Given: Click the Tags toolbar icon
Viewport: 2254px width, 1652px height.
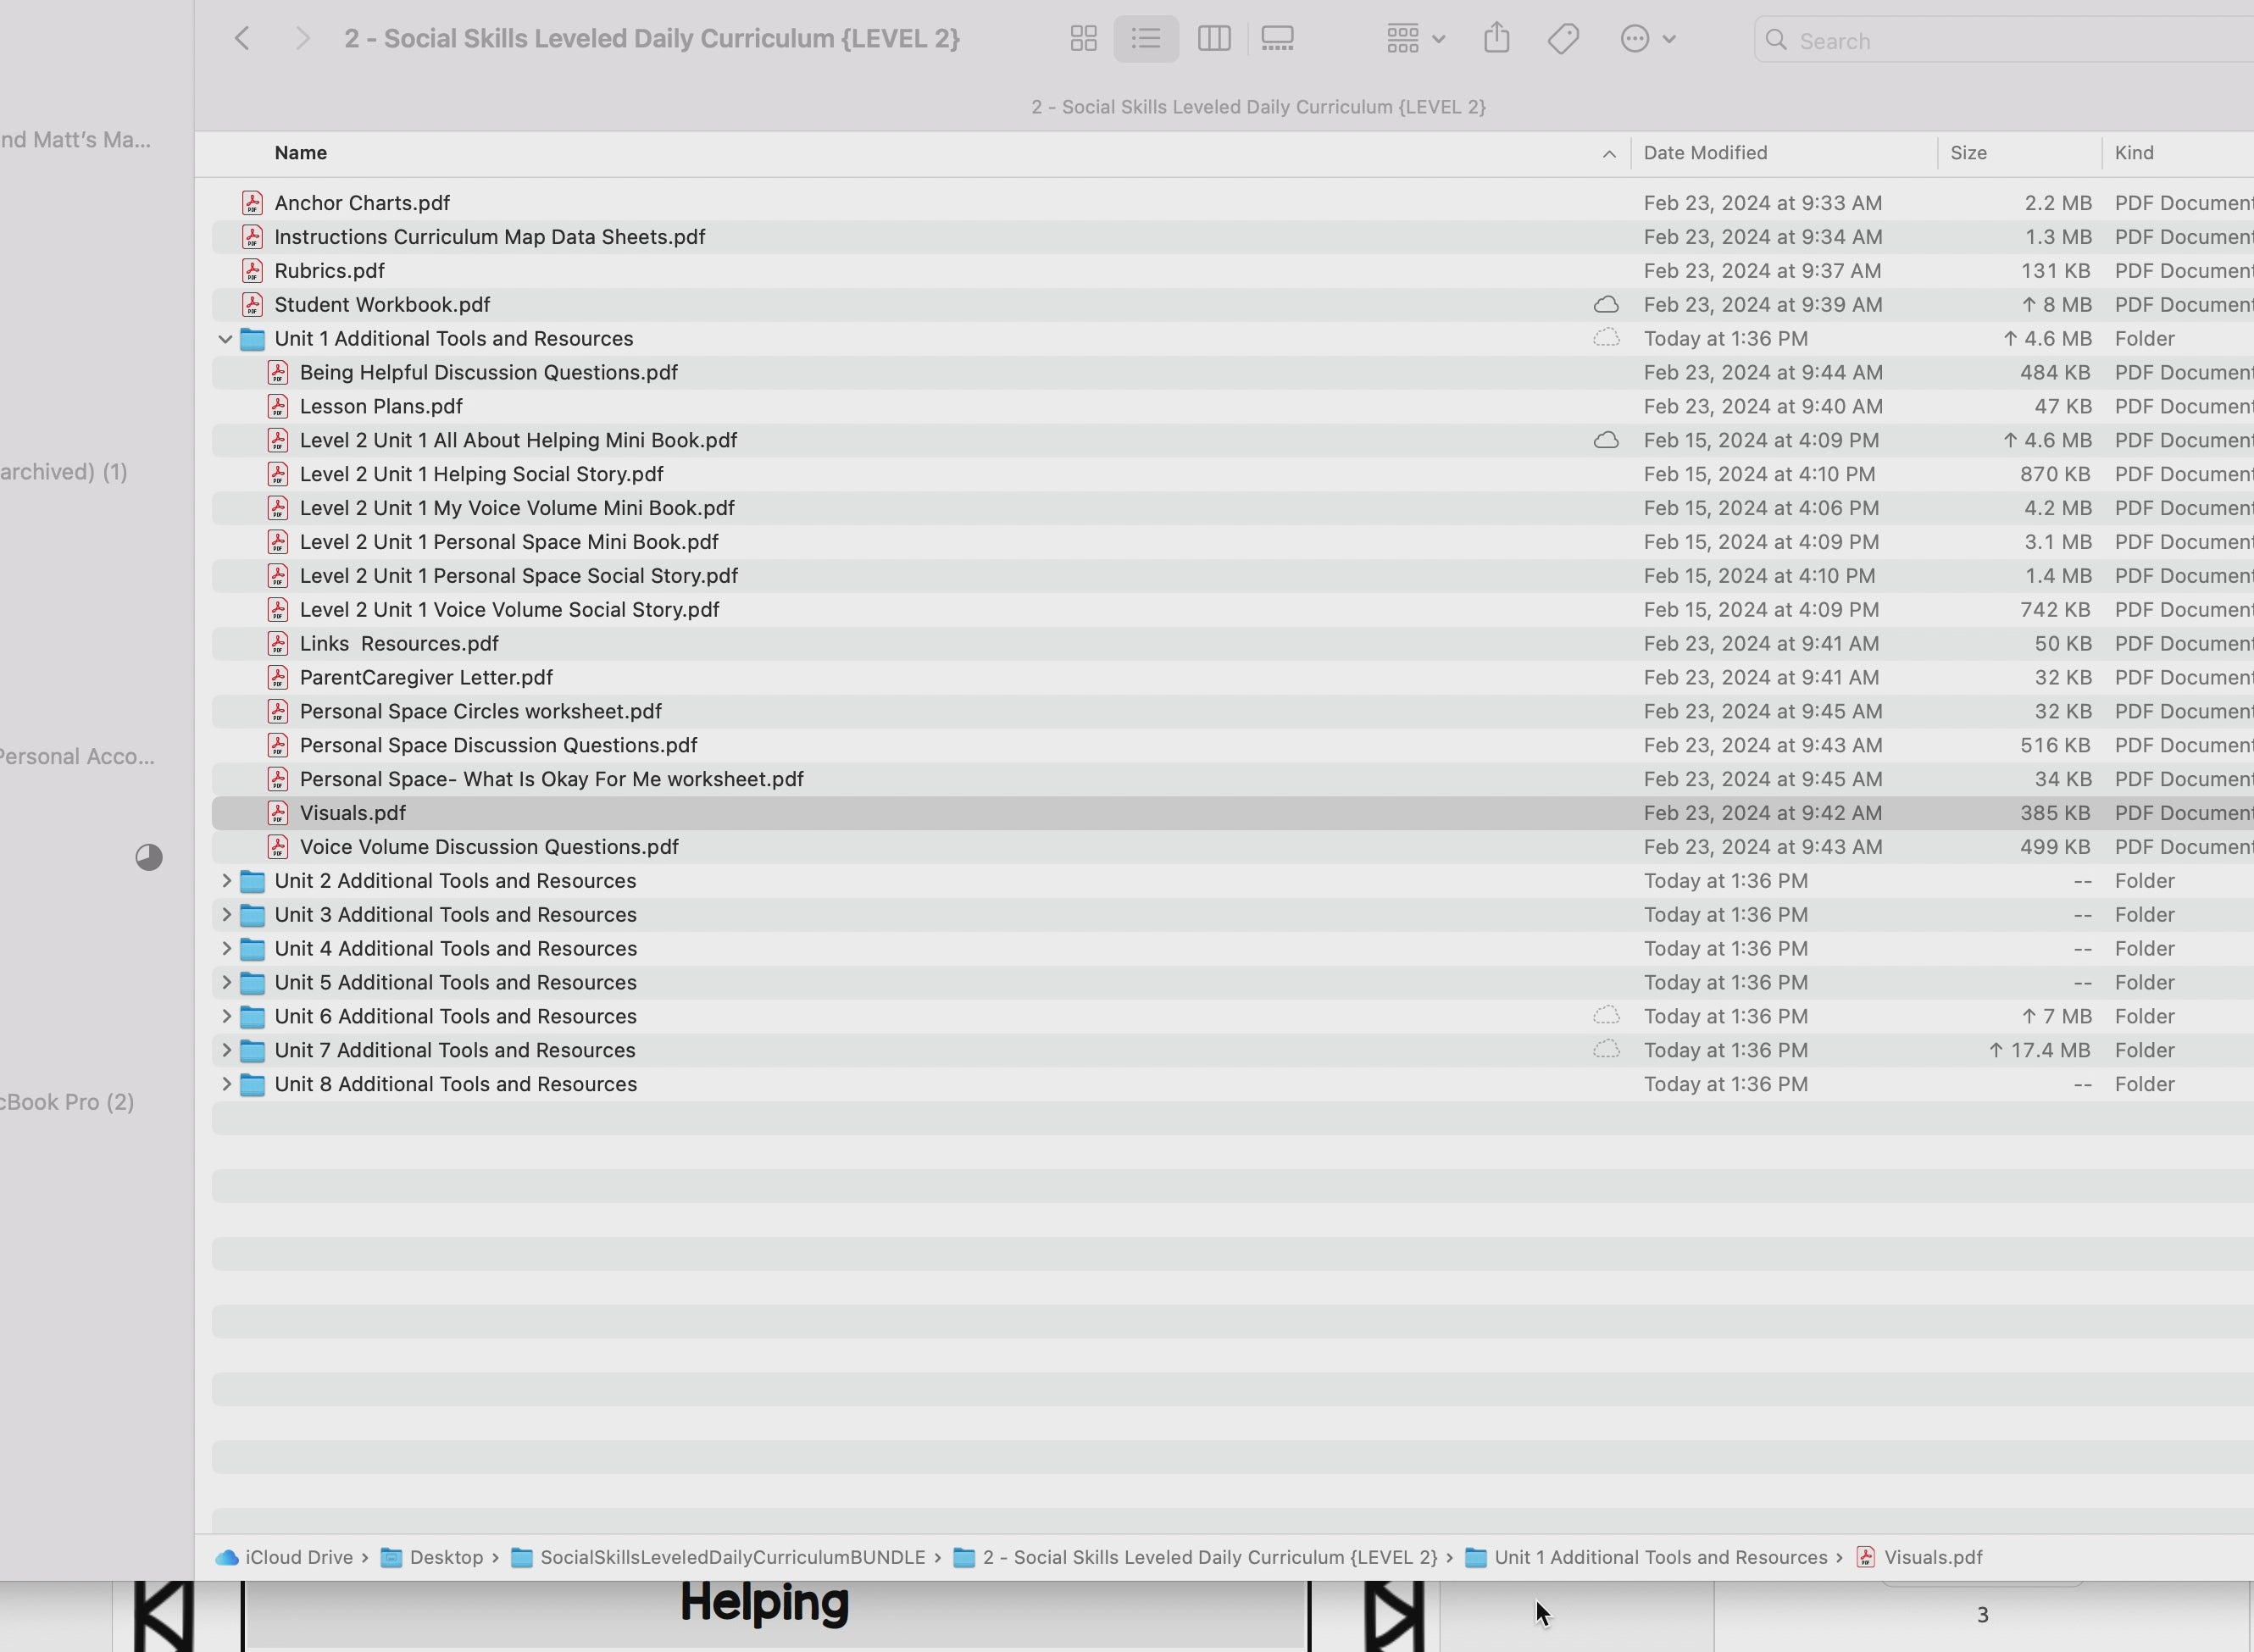Looking at the screenshot, I should (x=1563, y=39).
